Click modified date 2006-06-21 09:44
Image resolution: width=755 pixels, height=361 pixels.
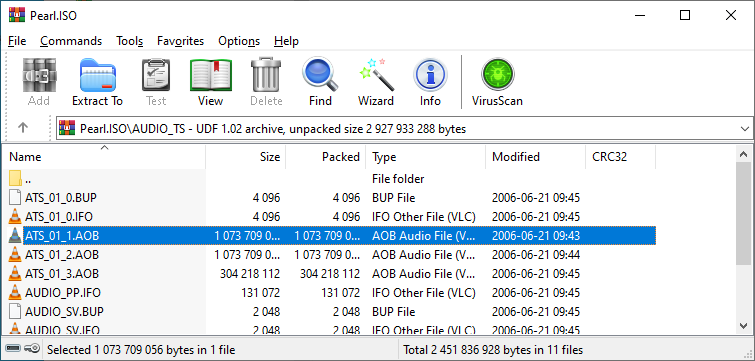(x=535, y=254)
